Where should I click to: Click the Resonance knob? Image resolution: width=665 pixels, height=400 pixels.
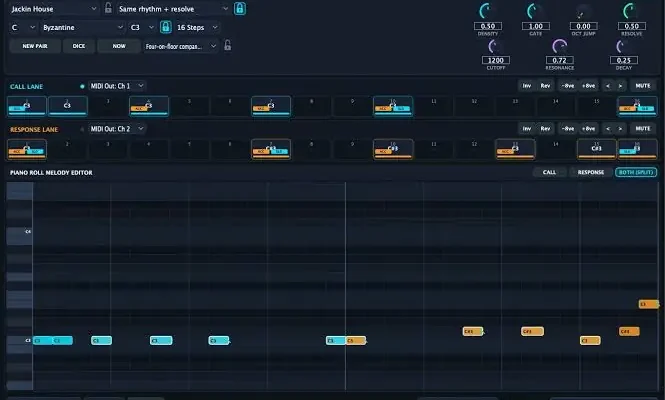(x=559, y=47)
